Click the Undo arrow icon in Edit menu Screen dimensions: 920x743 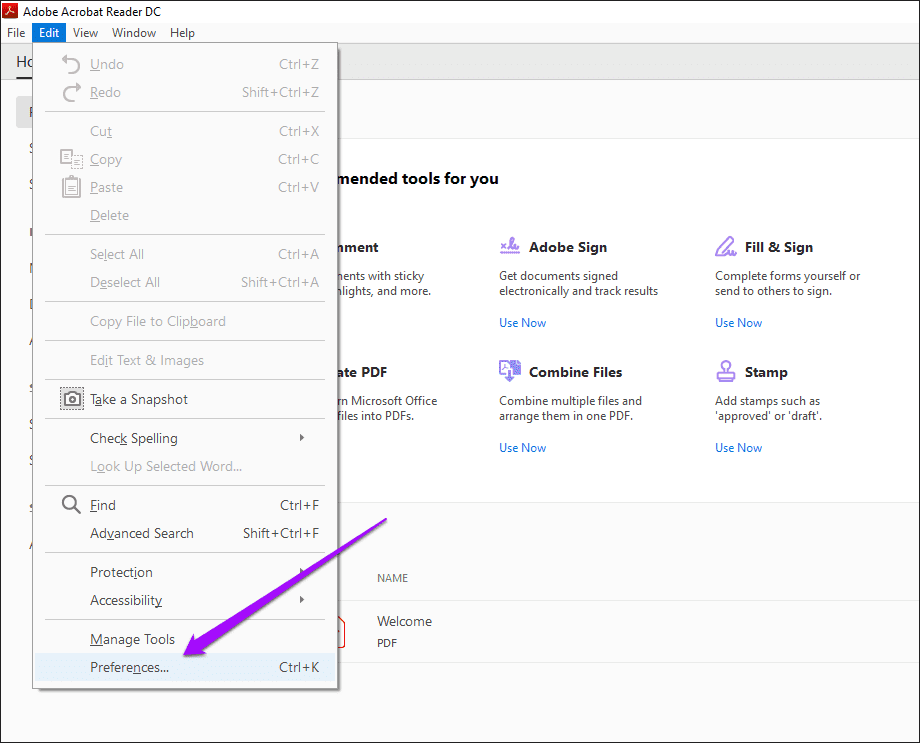(x=71, y=64)
